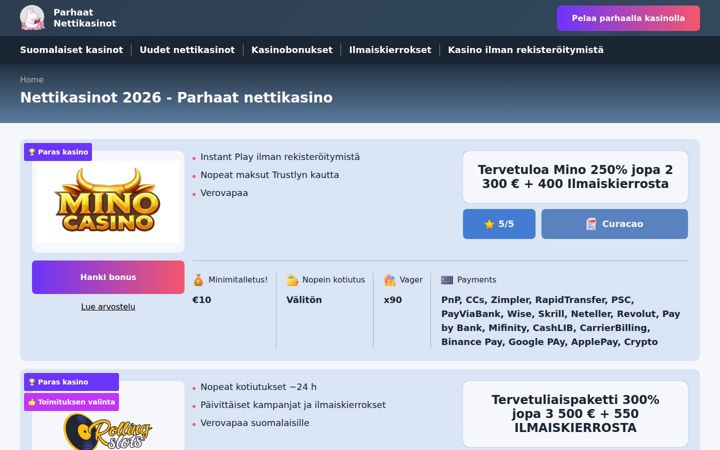Click the text Verovapaa suomalaisille

coord(254,423)
